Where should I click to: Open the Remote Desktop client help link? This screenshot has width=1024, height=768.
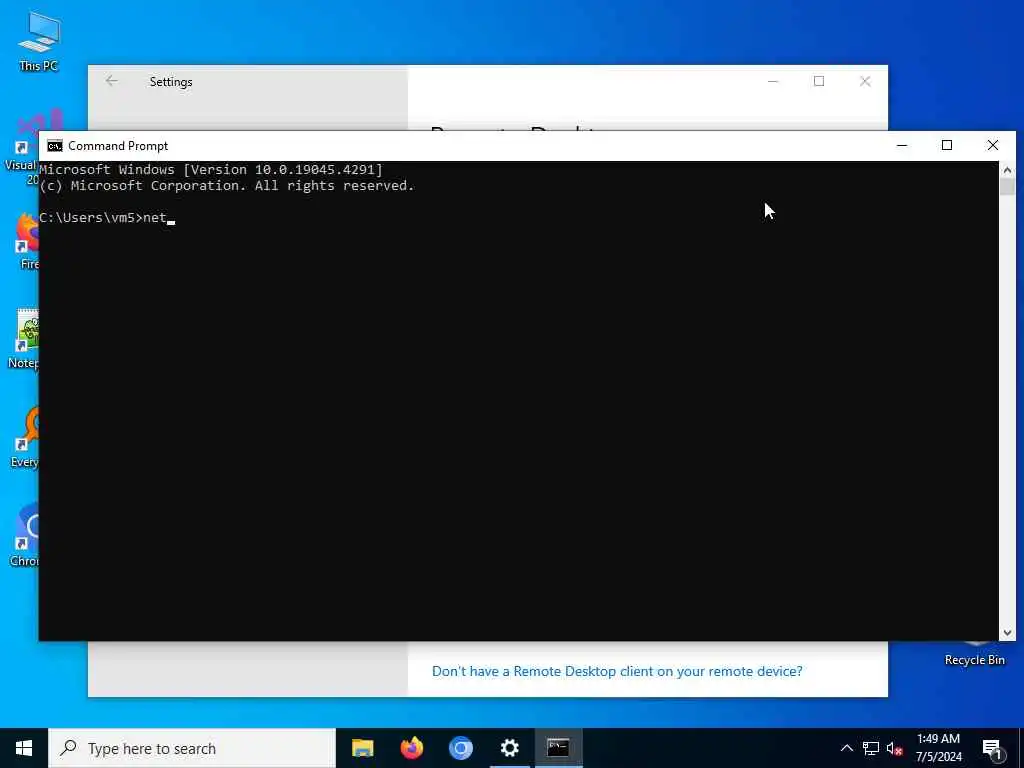[x=617, y=671]
